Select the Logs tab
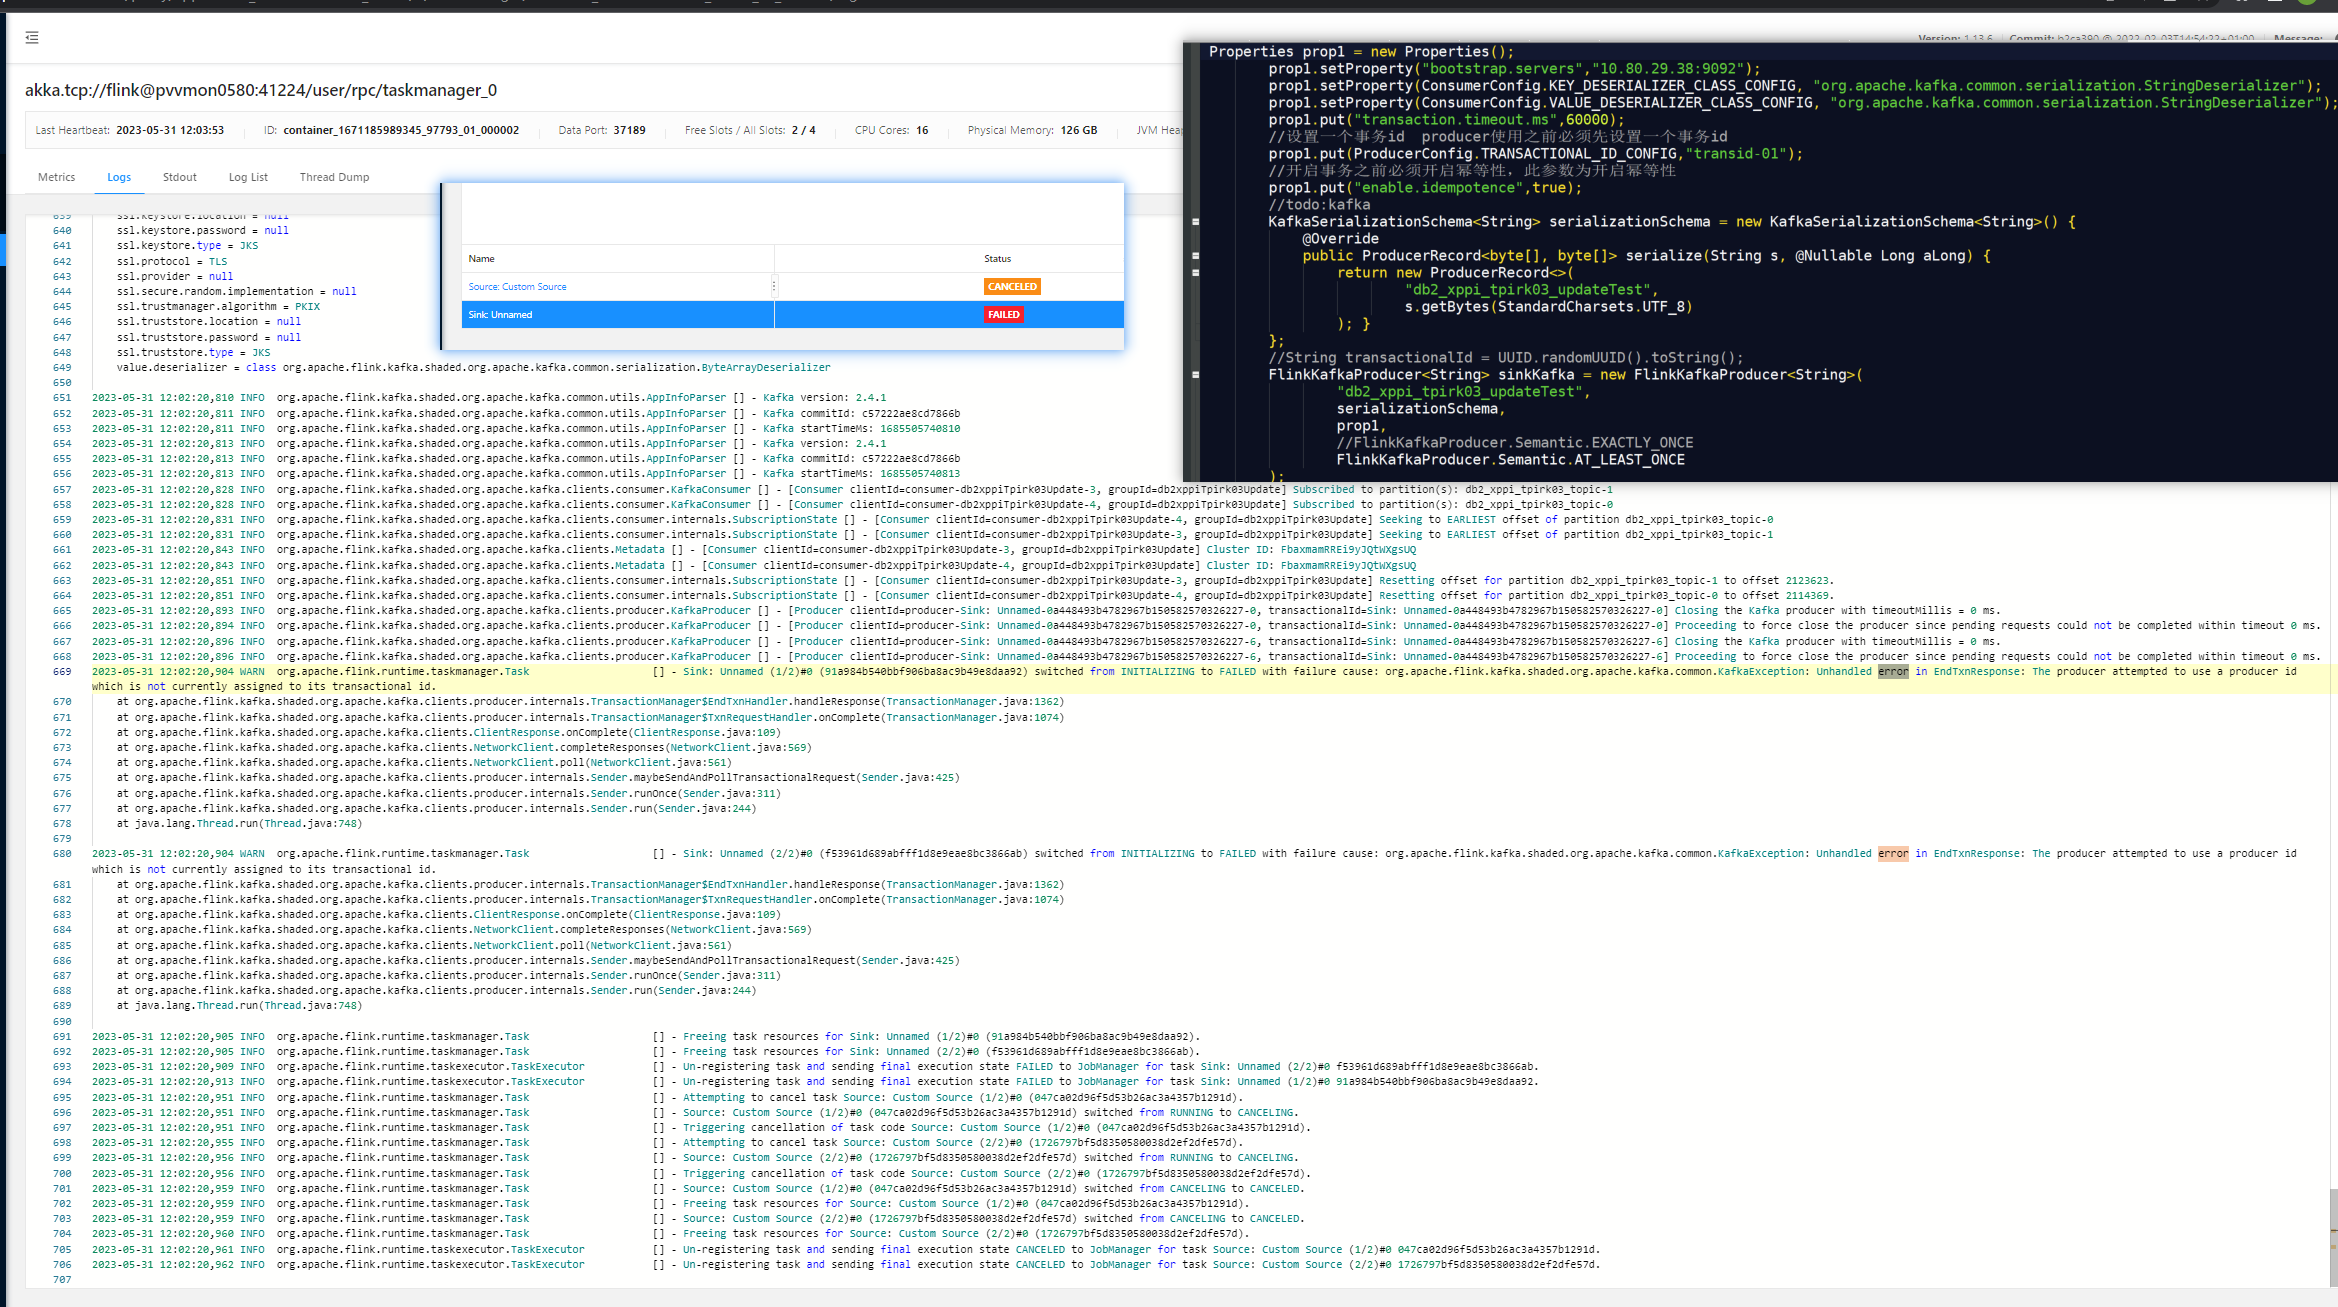The image size is (2338, 1307). point(119,177)
